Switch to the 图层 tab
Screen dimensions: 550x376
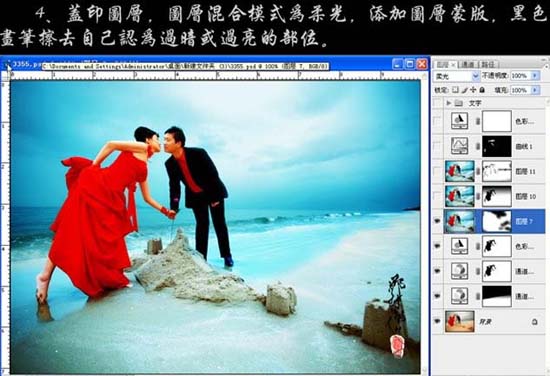(x=443, y=65)
